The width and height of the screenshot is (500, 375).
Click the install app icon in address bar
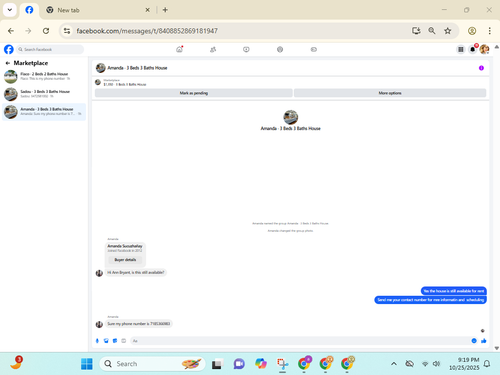coord(416,31)
